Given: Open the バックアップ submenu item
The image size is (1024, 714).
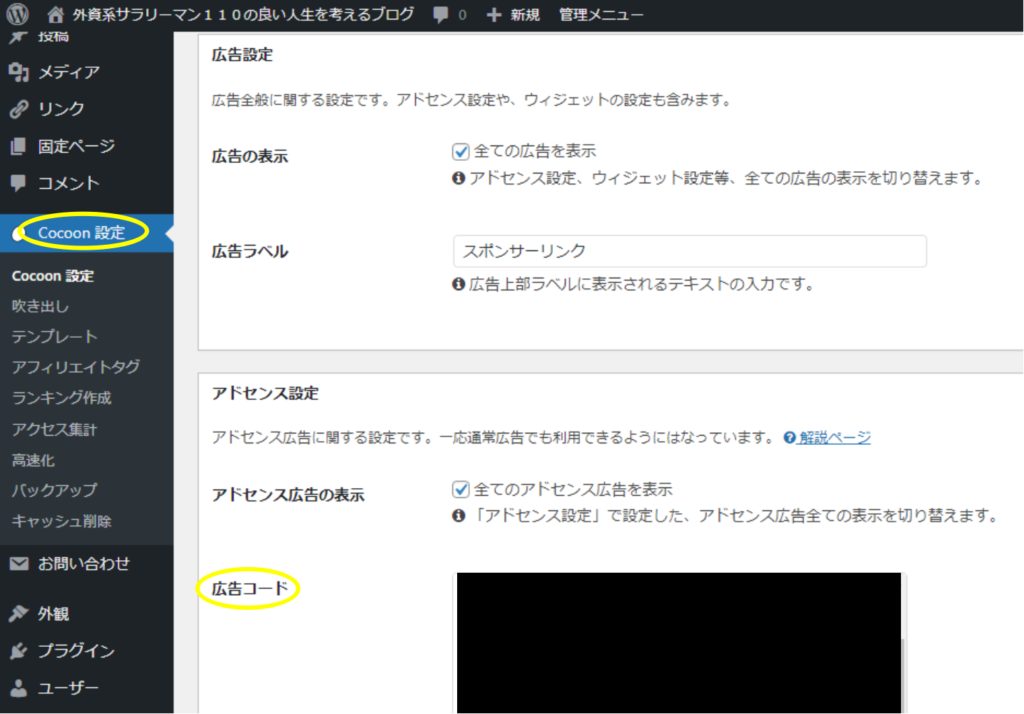Looking at the screenshot, I should point(54,490).
